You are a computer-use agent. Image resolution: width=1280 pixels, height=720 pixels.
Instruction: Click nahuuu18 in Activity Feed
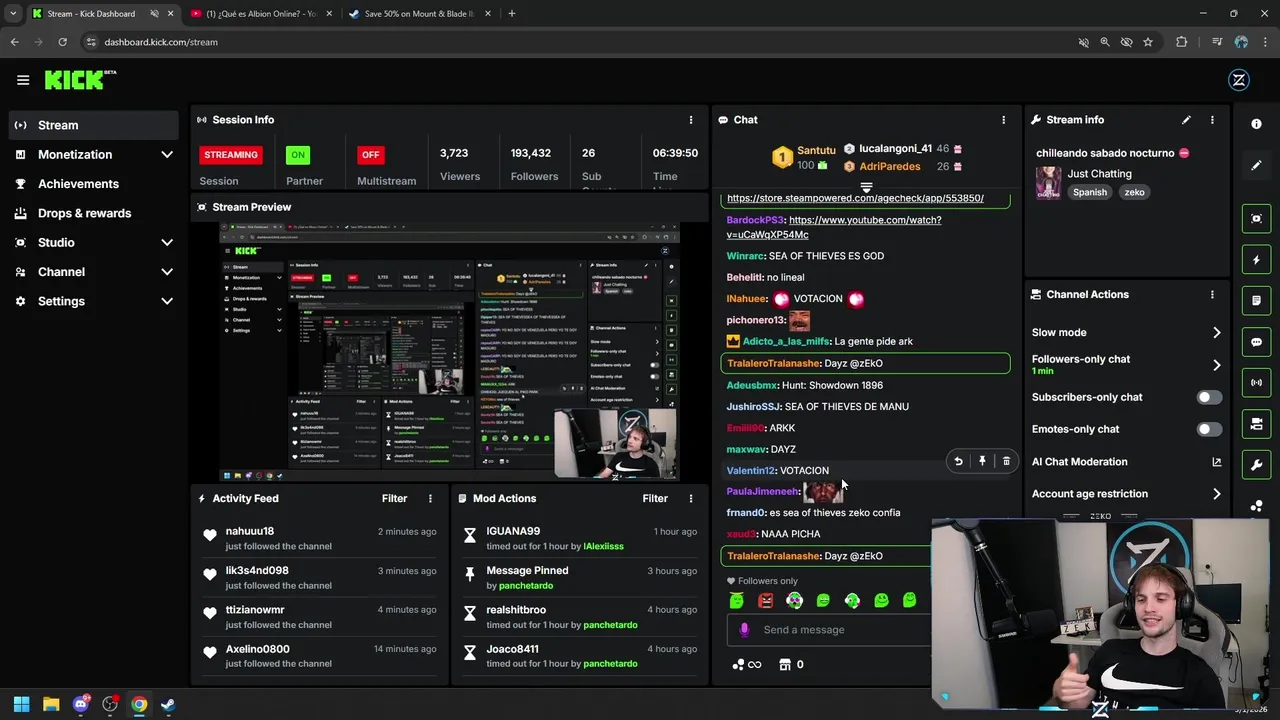[x=249, y=532]
